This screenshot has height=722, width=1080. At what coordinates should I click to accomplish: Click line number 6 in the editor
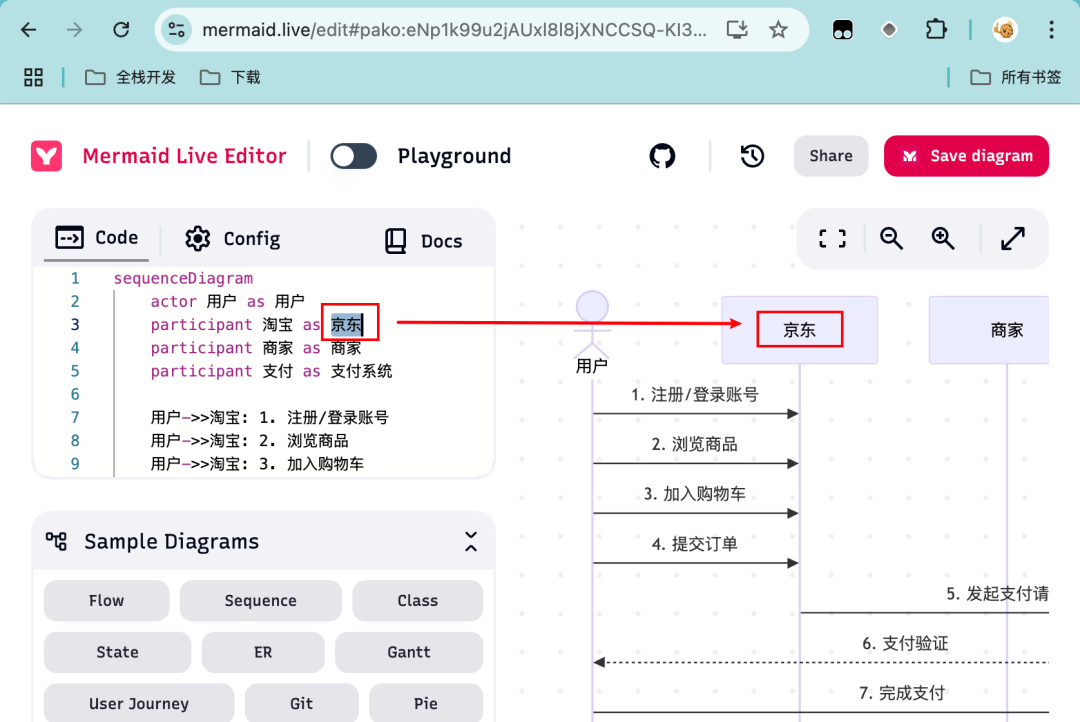coord(75,394)
